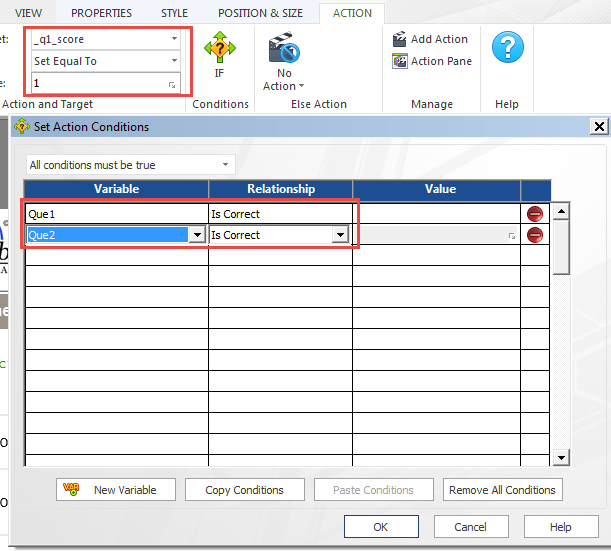Click Remove All Conditions
Viewport: 611px width, 551px height.
[503, 490]
